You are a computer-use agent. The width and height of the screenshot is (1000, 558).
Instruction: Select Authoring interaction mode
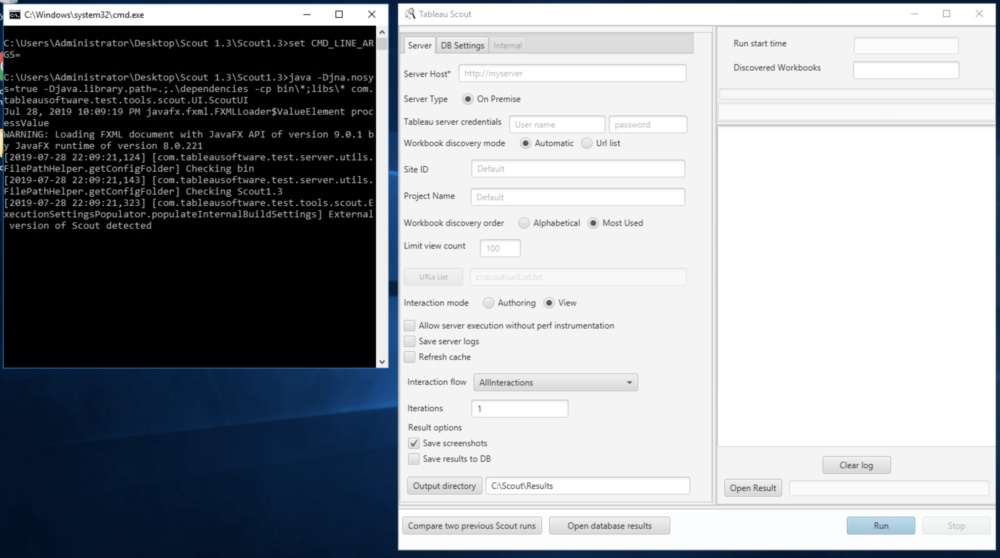coord(489,303)
